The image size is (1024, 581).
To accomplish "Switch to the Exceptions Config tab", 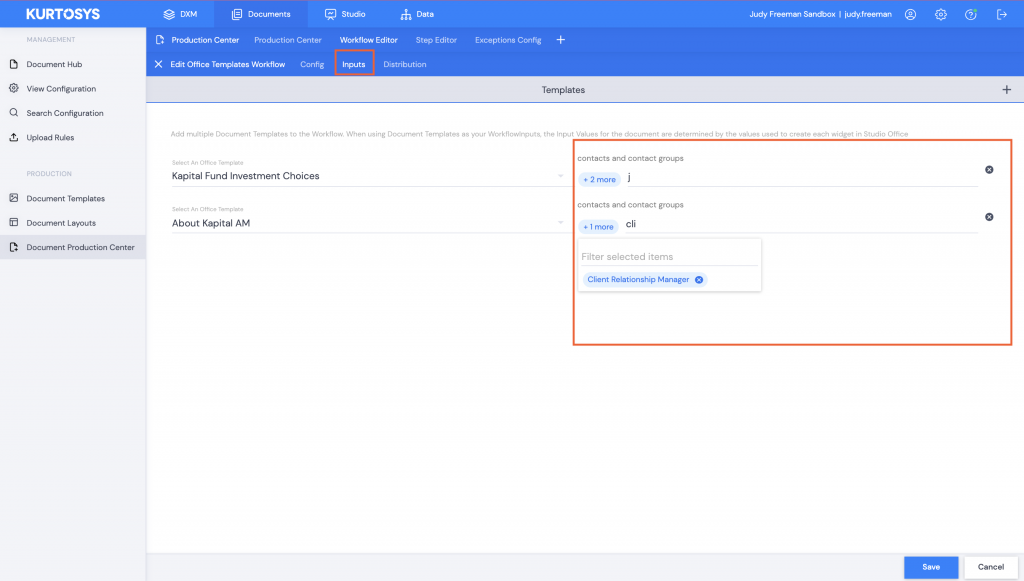I will (x=508, y=40).
